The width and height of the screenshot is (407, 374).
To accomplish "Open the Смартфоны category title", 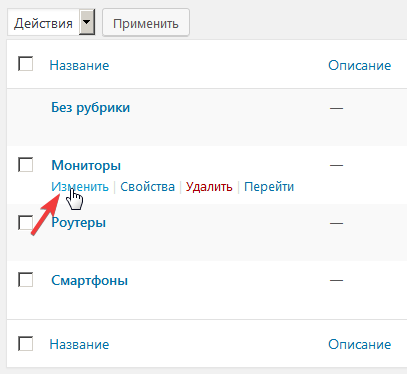I will 89,280.
